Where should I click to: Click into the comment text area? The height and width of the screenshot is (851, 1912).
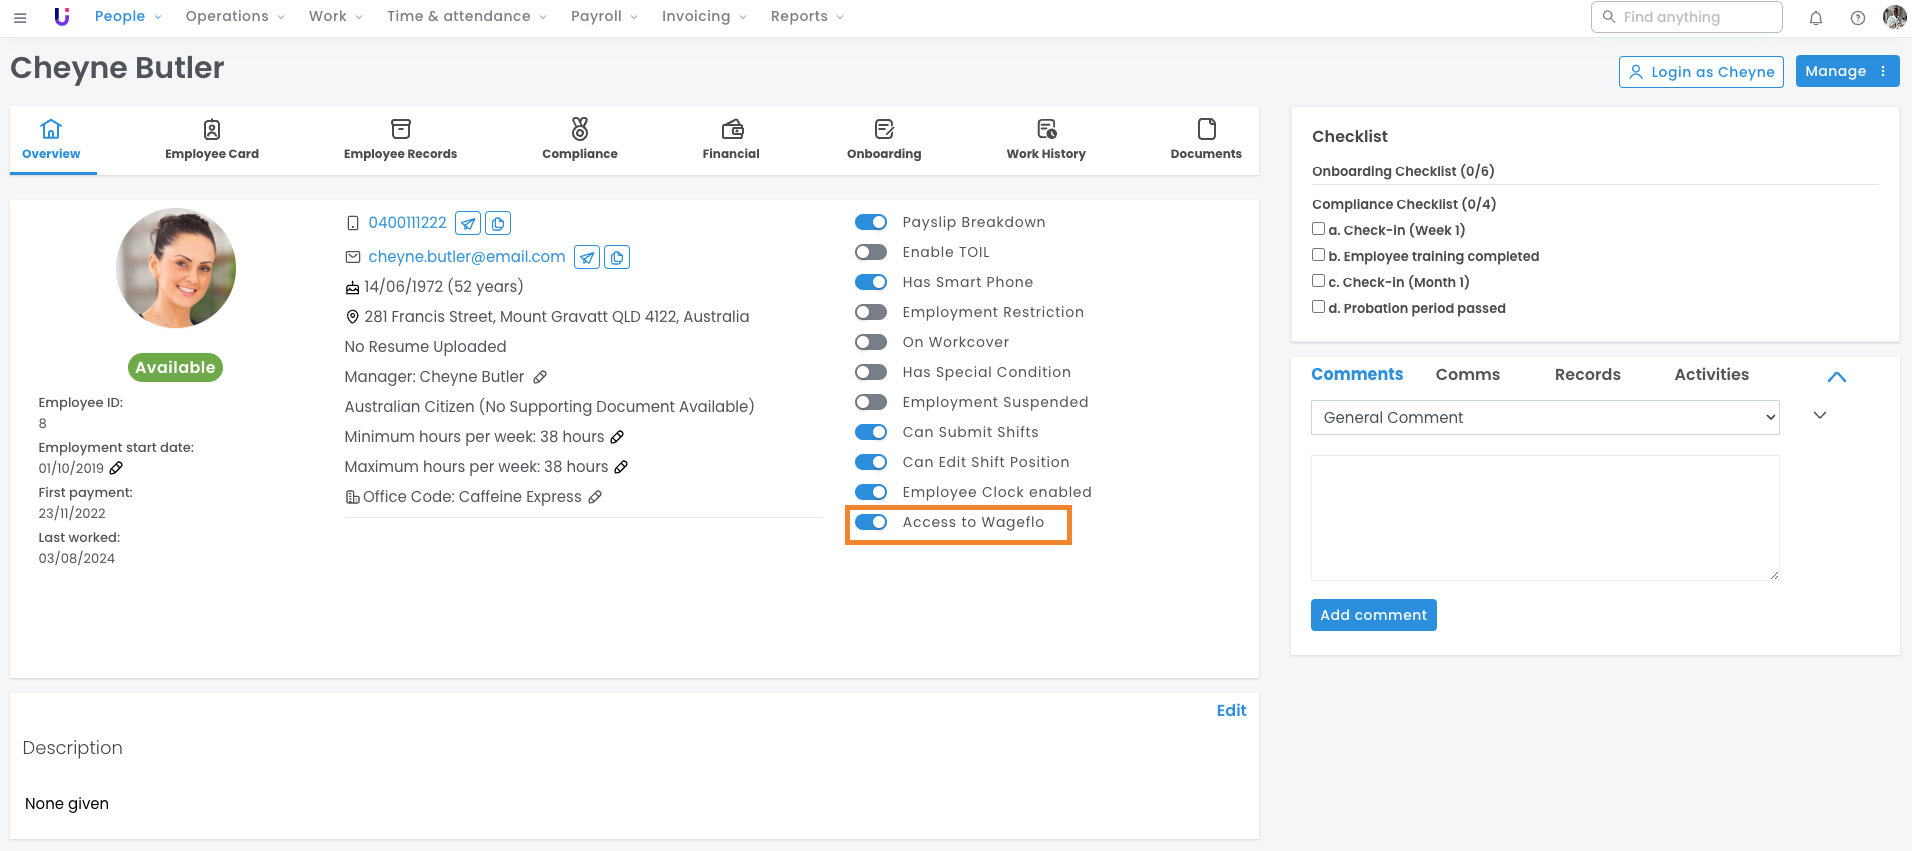pyautogui.click(x=1544, y=517)
